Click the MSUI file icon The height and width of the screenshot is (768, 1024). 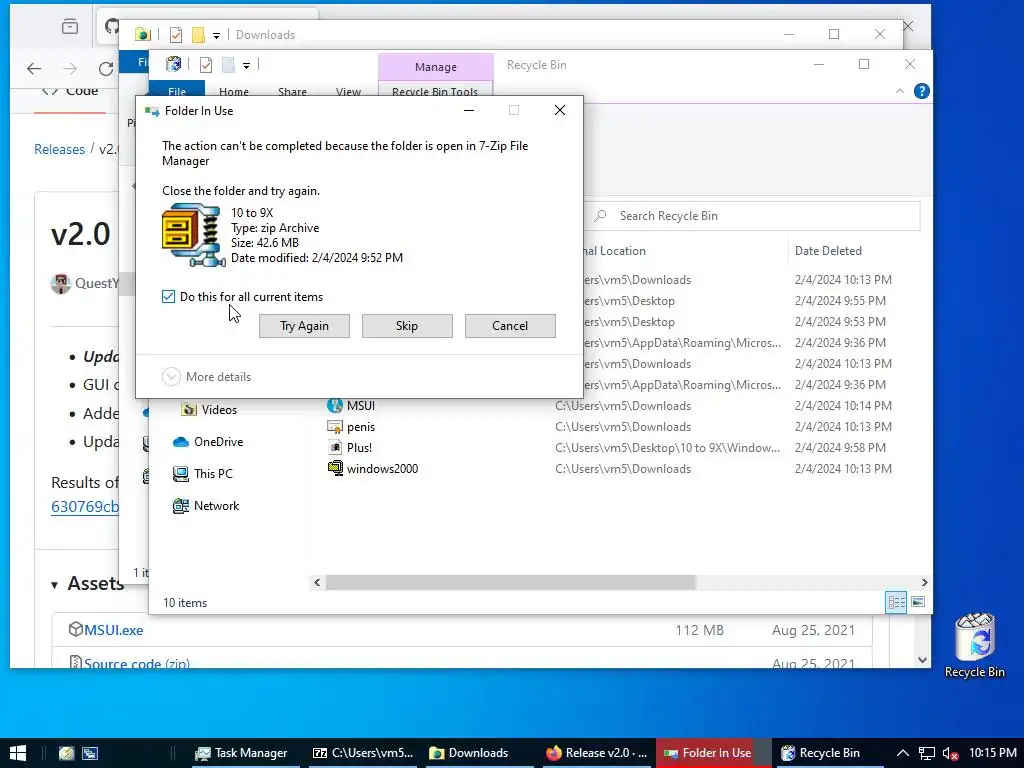[335, 406]
